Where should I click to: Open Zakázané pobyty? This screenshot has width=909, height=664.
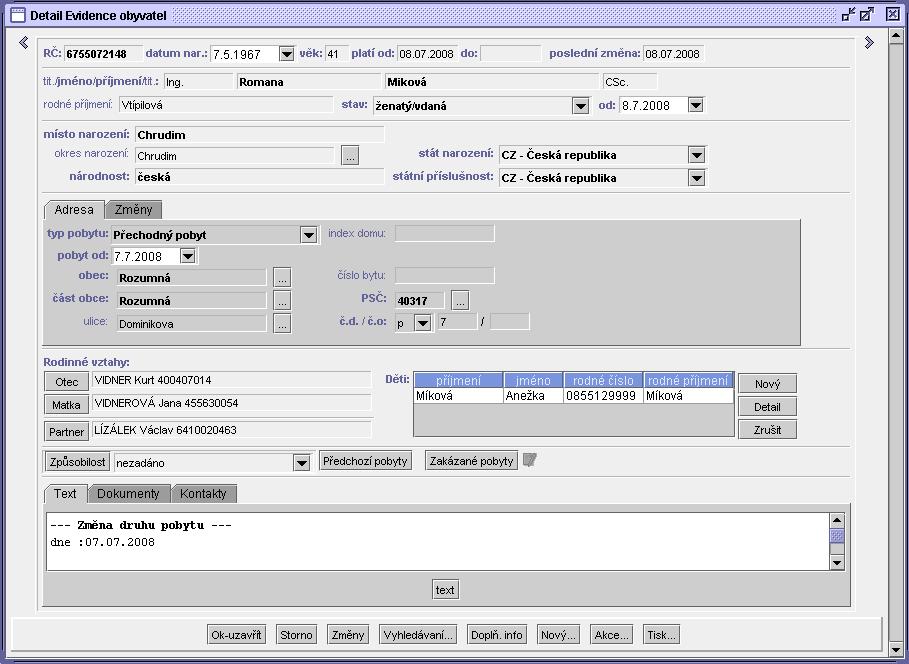(471, 461)
